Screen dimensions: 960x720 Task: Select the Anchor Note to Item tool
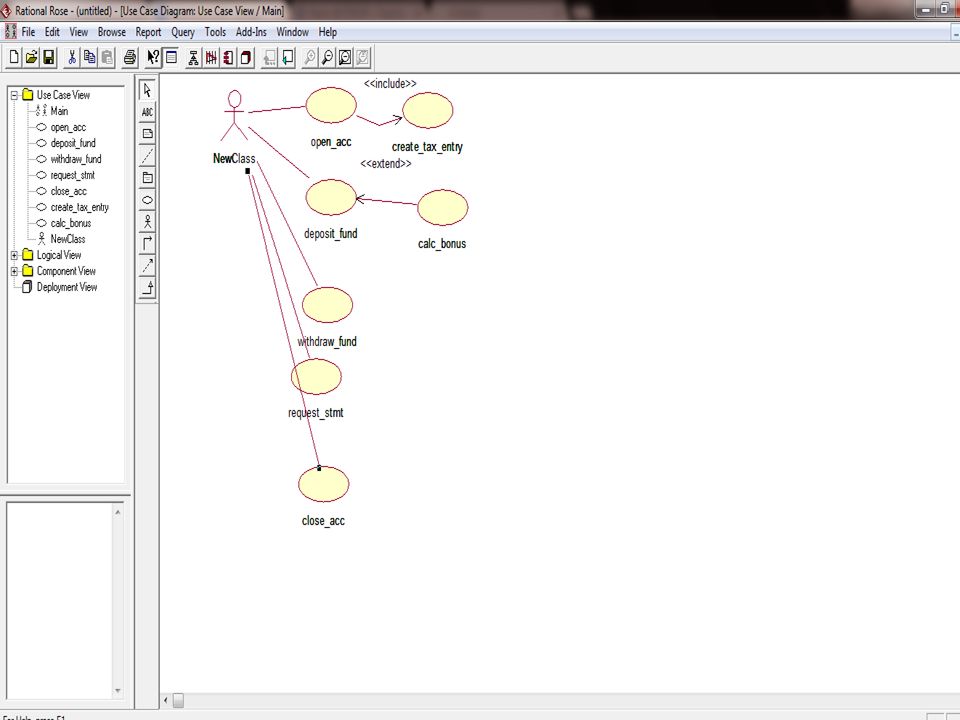click(147, 156)
